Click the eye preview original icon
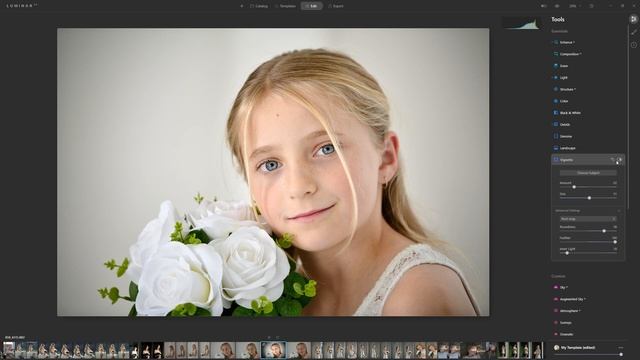Screen dimensions: 640x360 (x=557, y=6)
